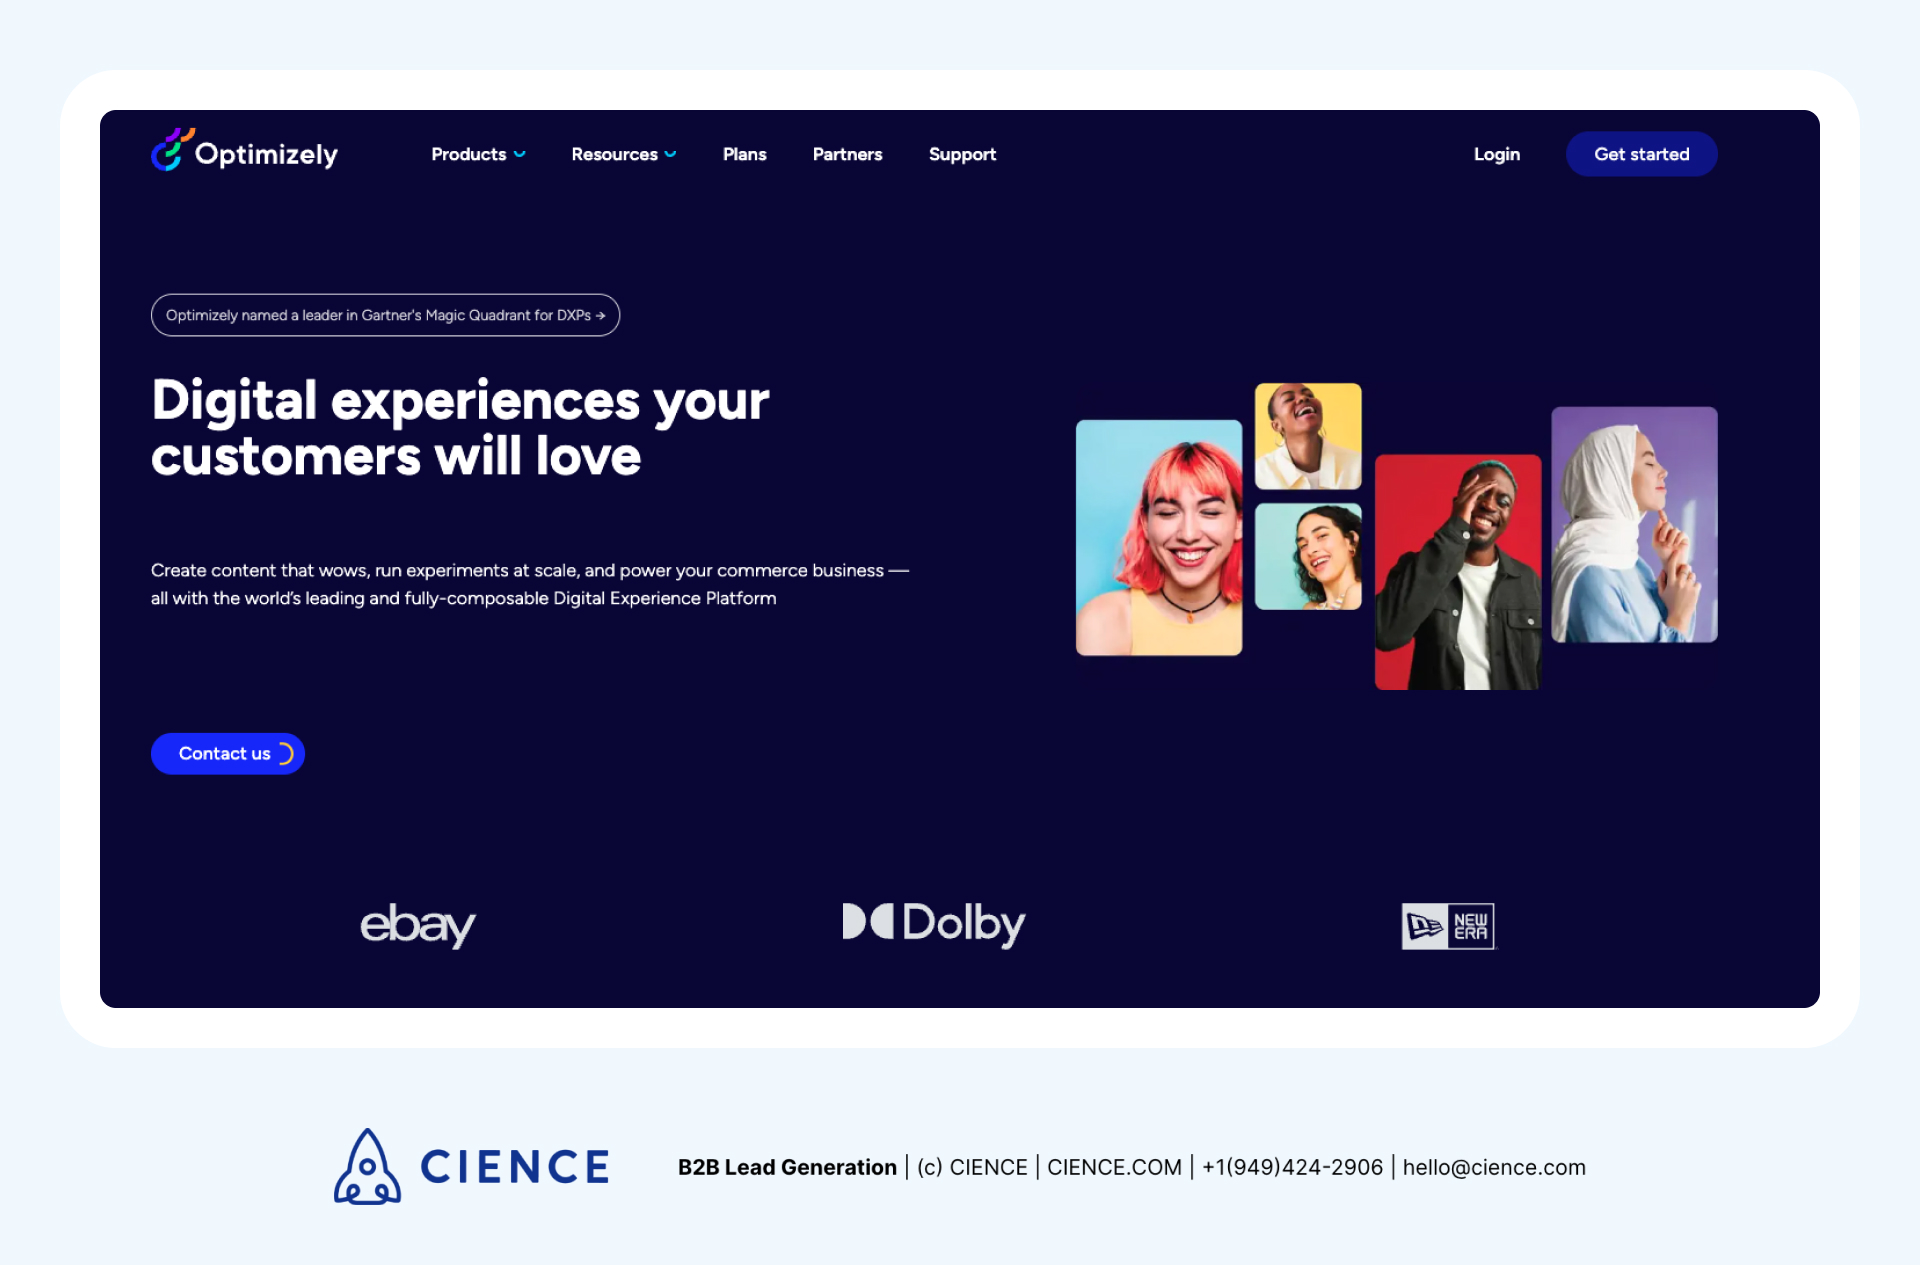This screenshot has height=1265, width=1920.
Task: Expand the Resources dropdown menu
Action: click(623, 154)
